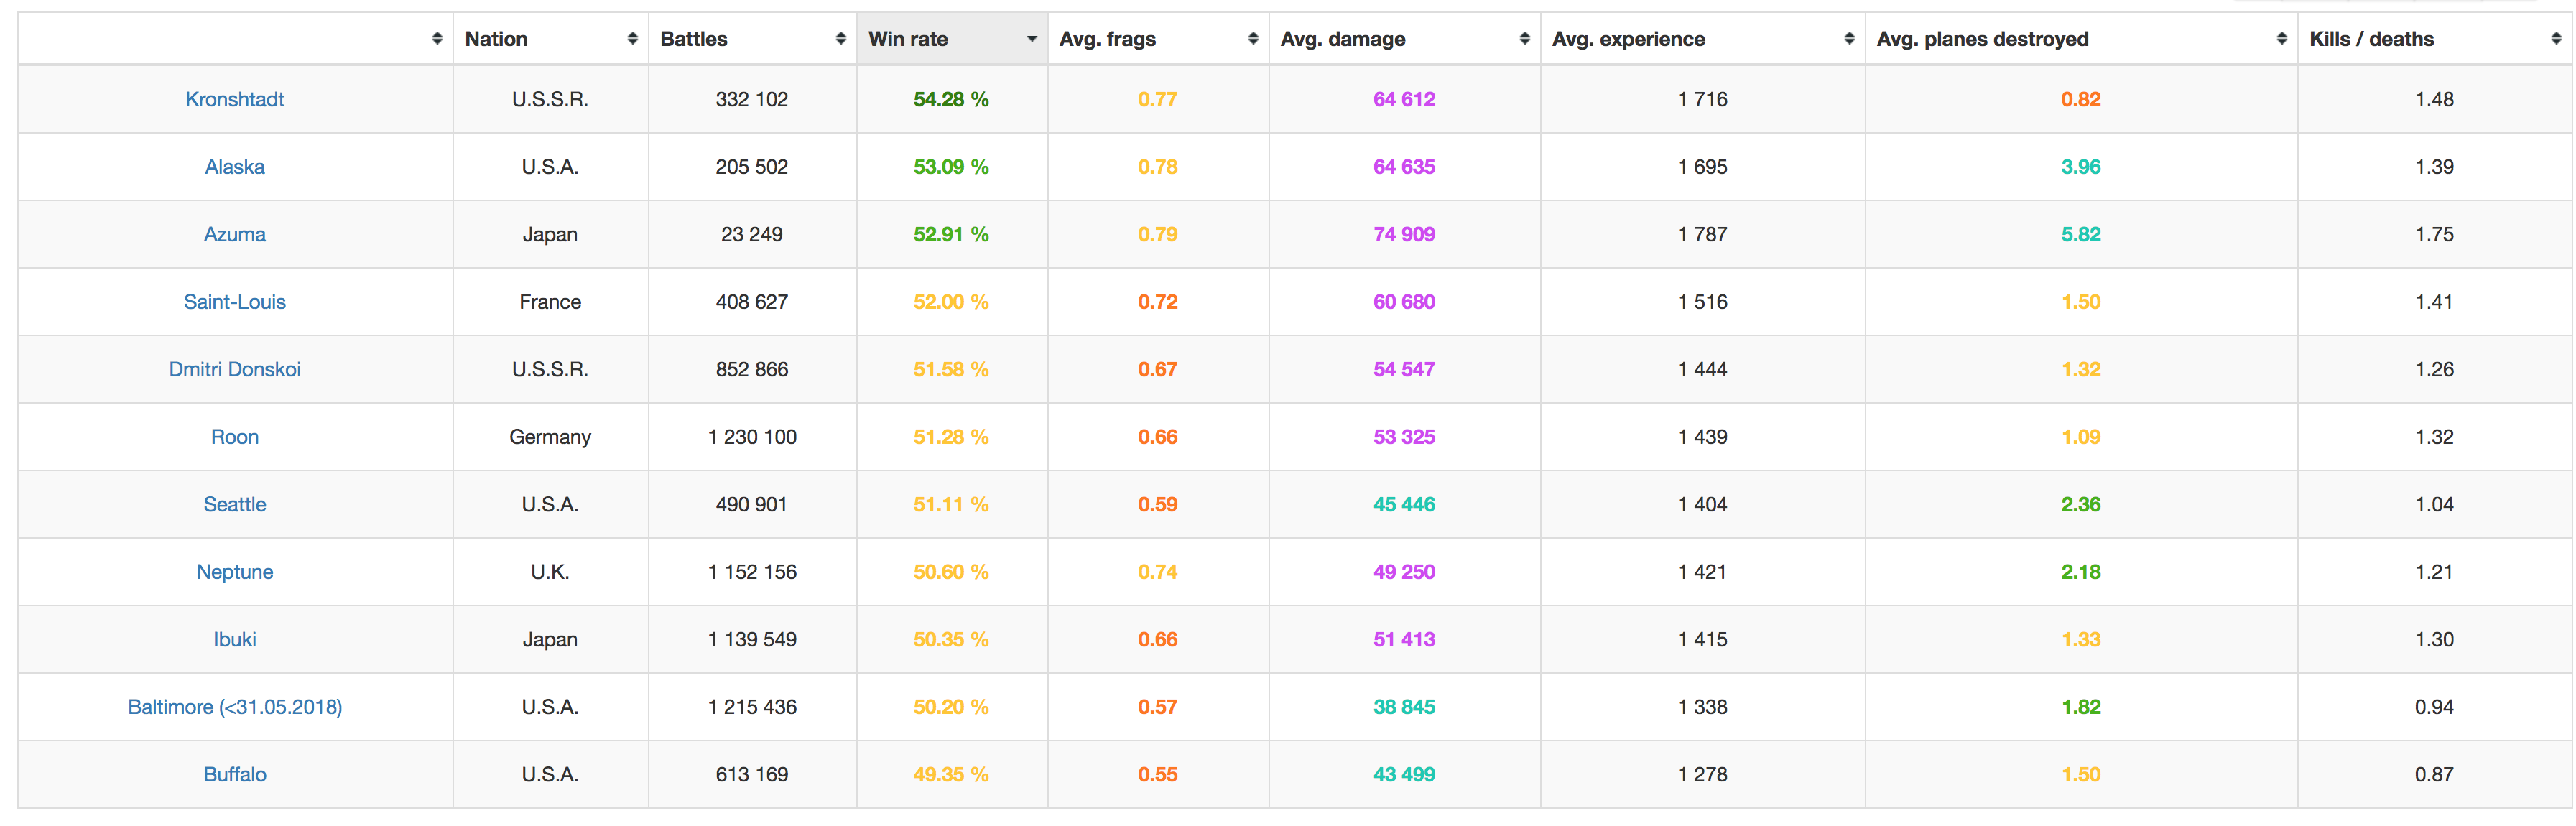
Task: Open the Alaska ship link
Action: [x=234, y=167]
